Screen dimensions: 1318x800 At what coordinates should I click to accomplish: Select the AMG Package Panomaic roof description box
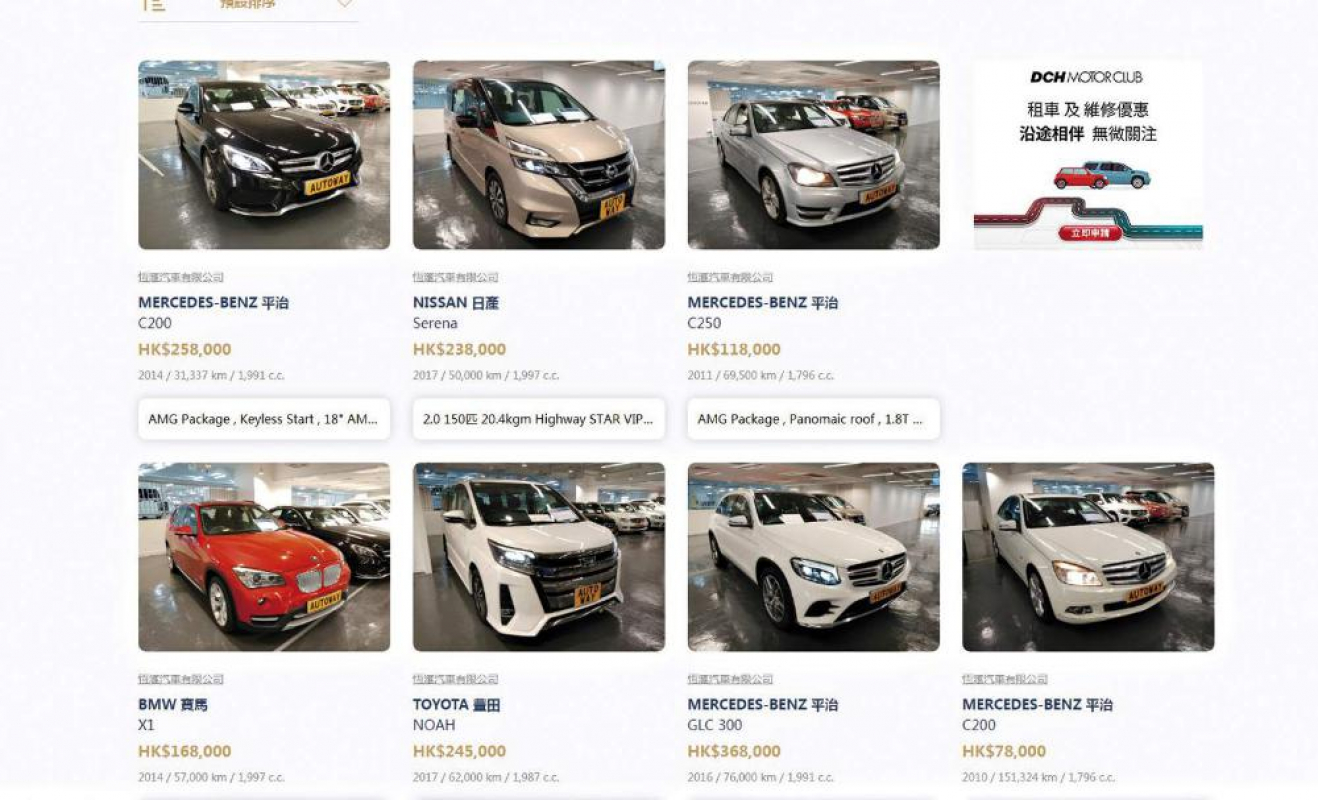click(813, 419)
